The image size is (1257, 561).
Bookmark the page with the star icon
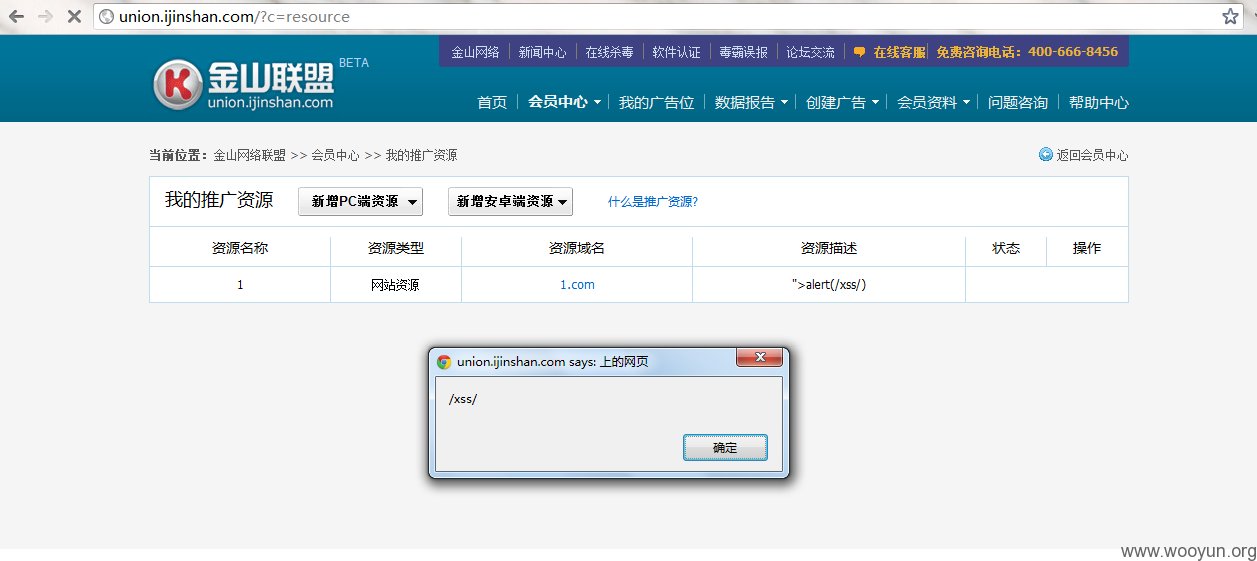pos(1230,17)
